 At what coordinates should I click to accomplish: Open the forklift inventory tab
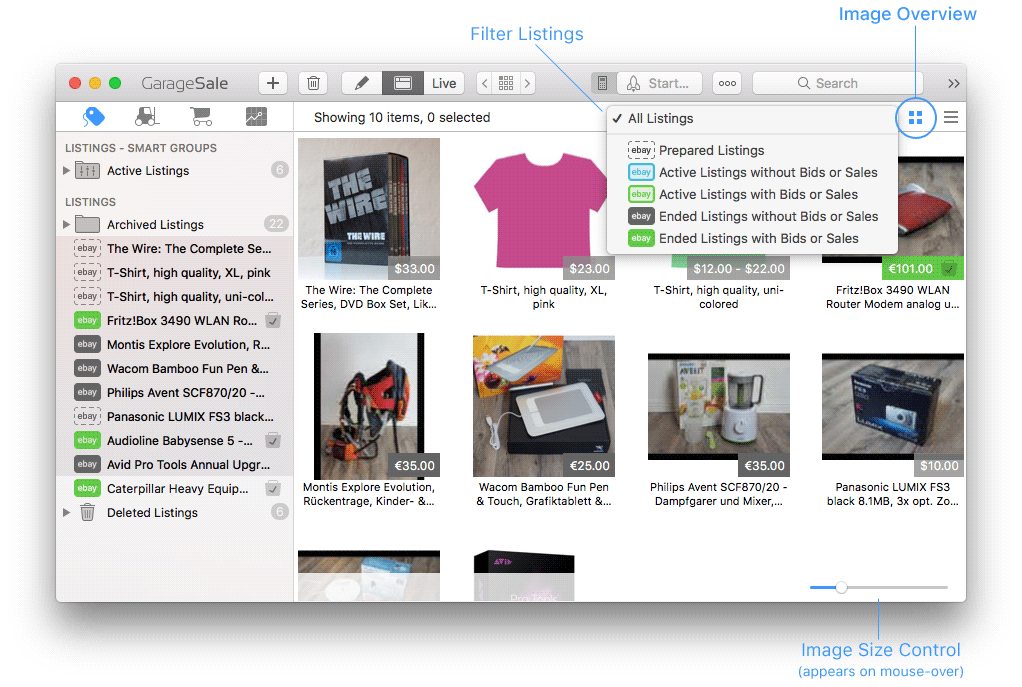tap(147, 117)
